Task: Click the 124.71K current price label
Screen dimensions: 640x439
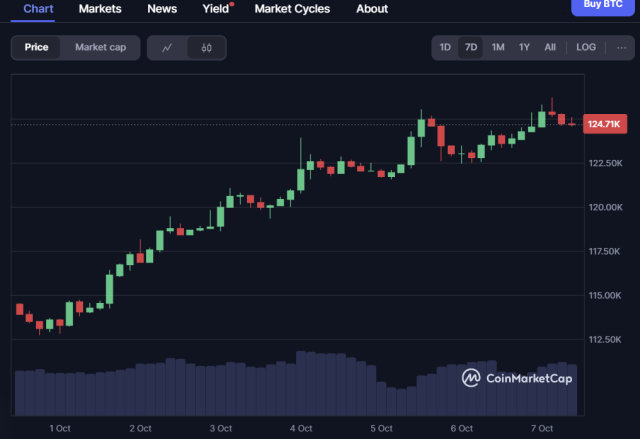Action: point(605,124)
